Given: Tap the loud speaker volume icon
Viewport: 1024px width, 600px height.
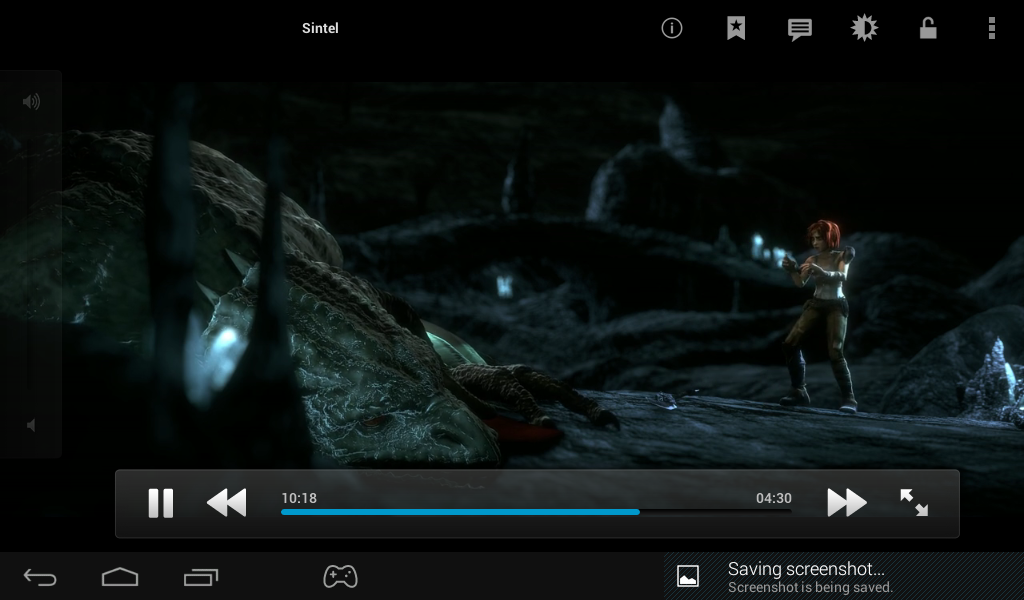Looking at the screenshot, I should tap(31, 101).
